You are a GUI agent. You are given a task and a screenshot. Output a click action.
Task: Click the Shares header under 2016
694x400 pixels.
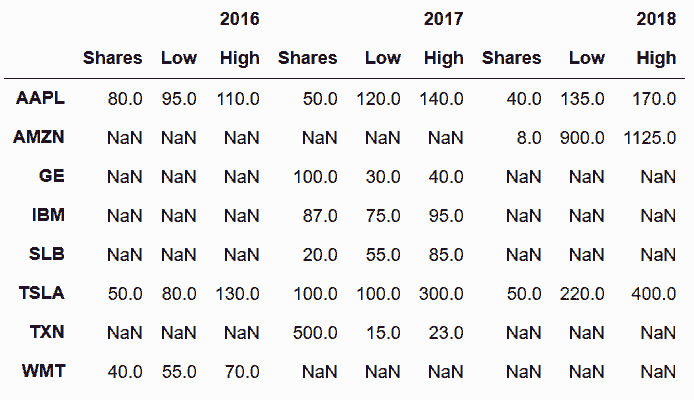113,58
